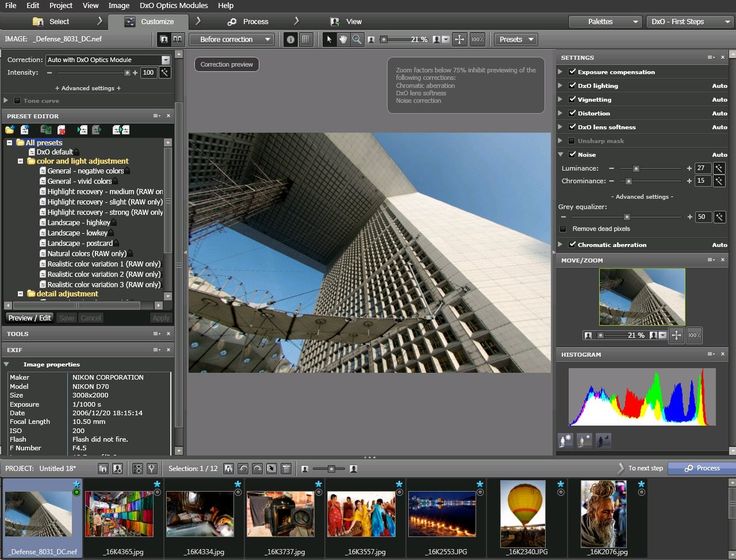Click the magic wand next to Intensity
The image size is (736, 560).
point(165,73)
